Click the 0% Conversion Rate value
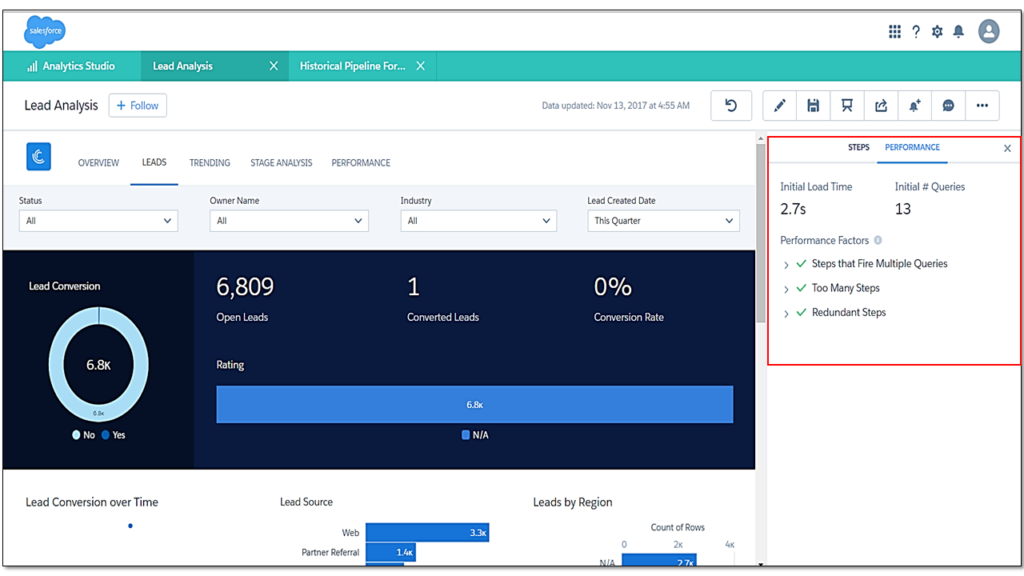Image resolution: width=1024 pixels, height=576 pixels. point(613,287)
